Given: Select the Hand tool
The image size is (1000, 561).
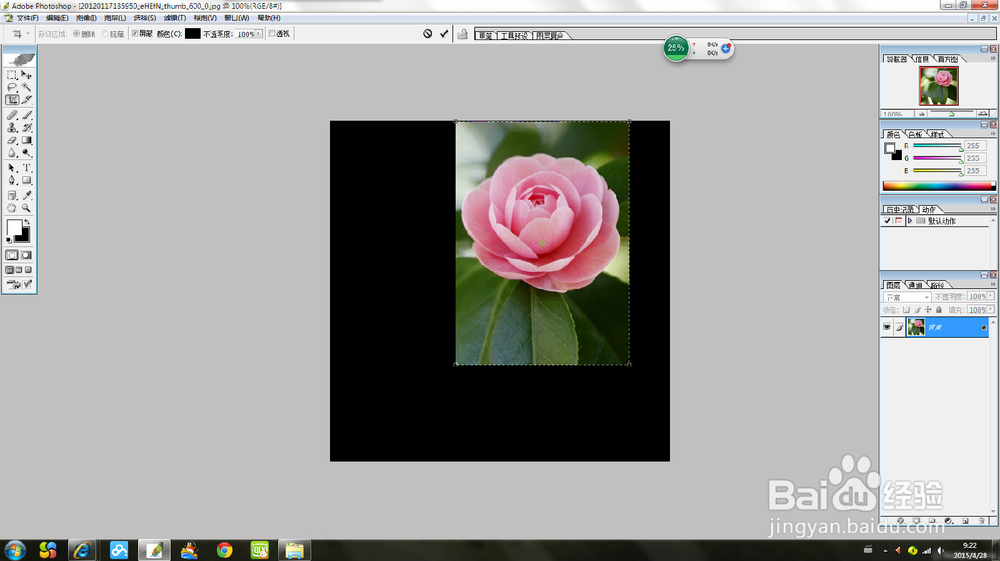Looking at the screenshot, I should (12, 208).
